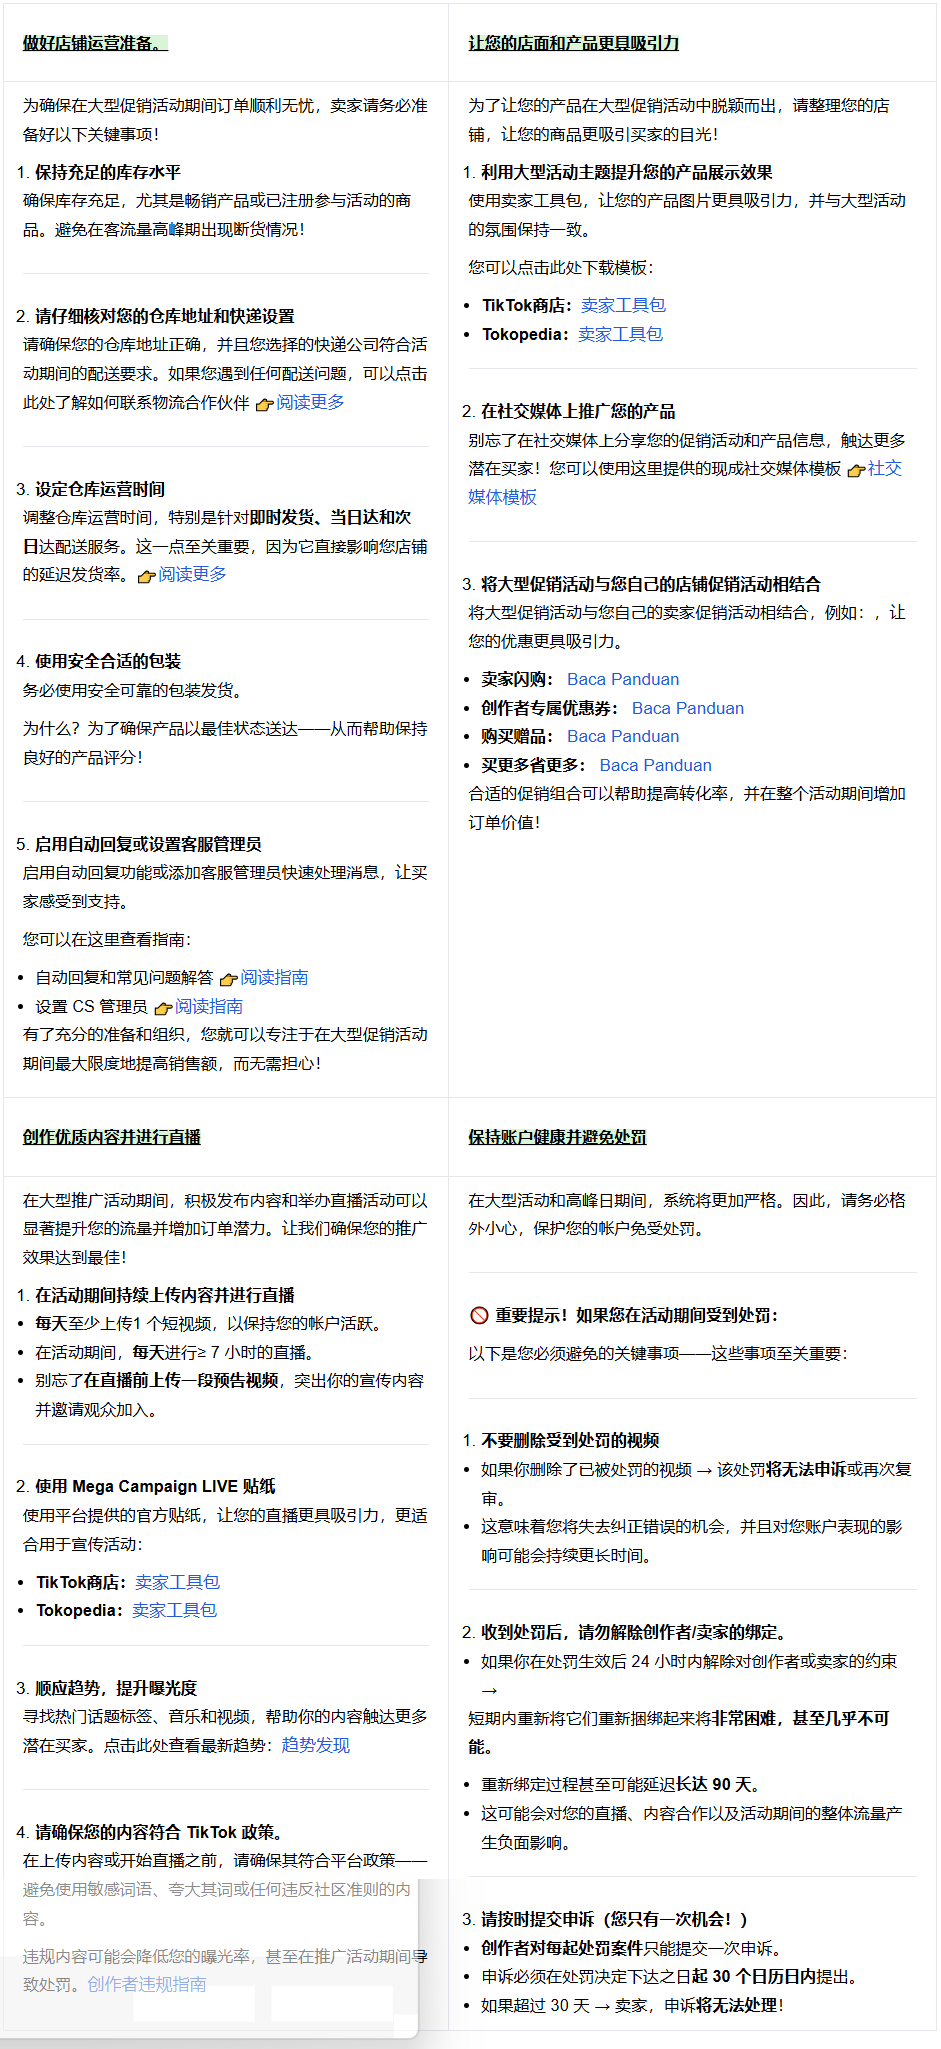Open Baca Panduan link for 创作者专属优惠券

(x=688, y=708)
